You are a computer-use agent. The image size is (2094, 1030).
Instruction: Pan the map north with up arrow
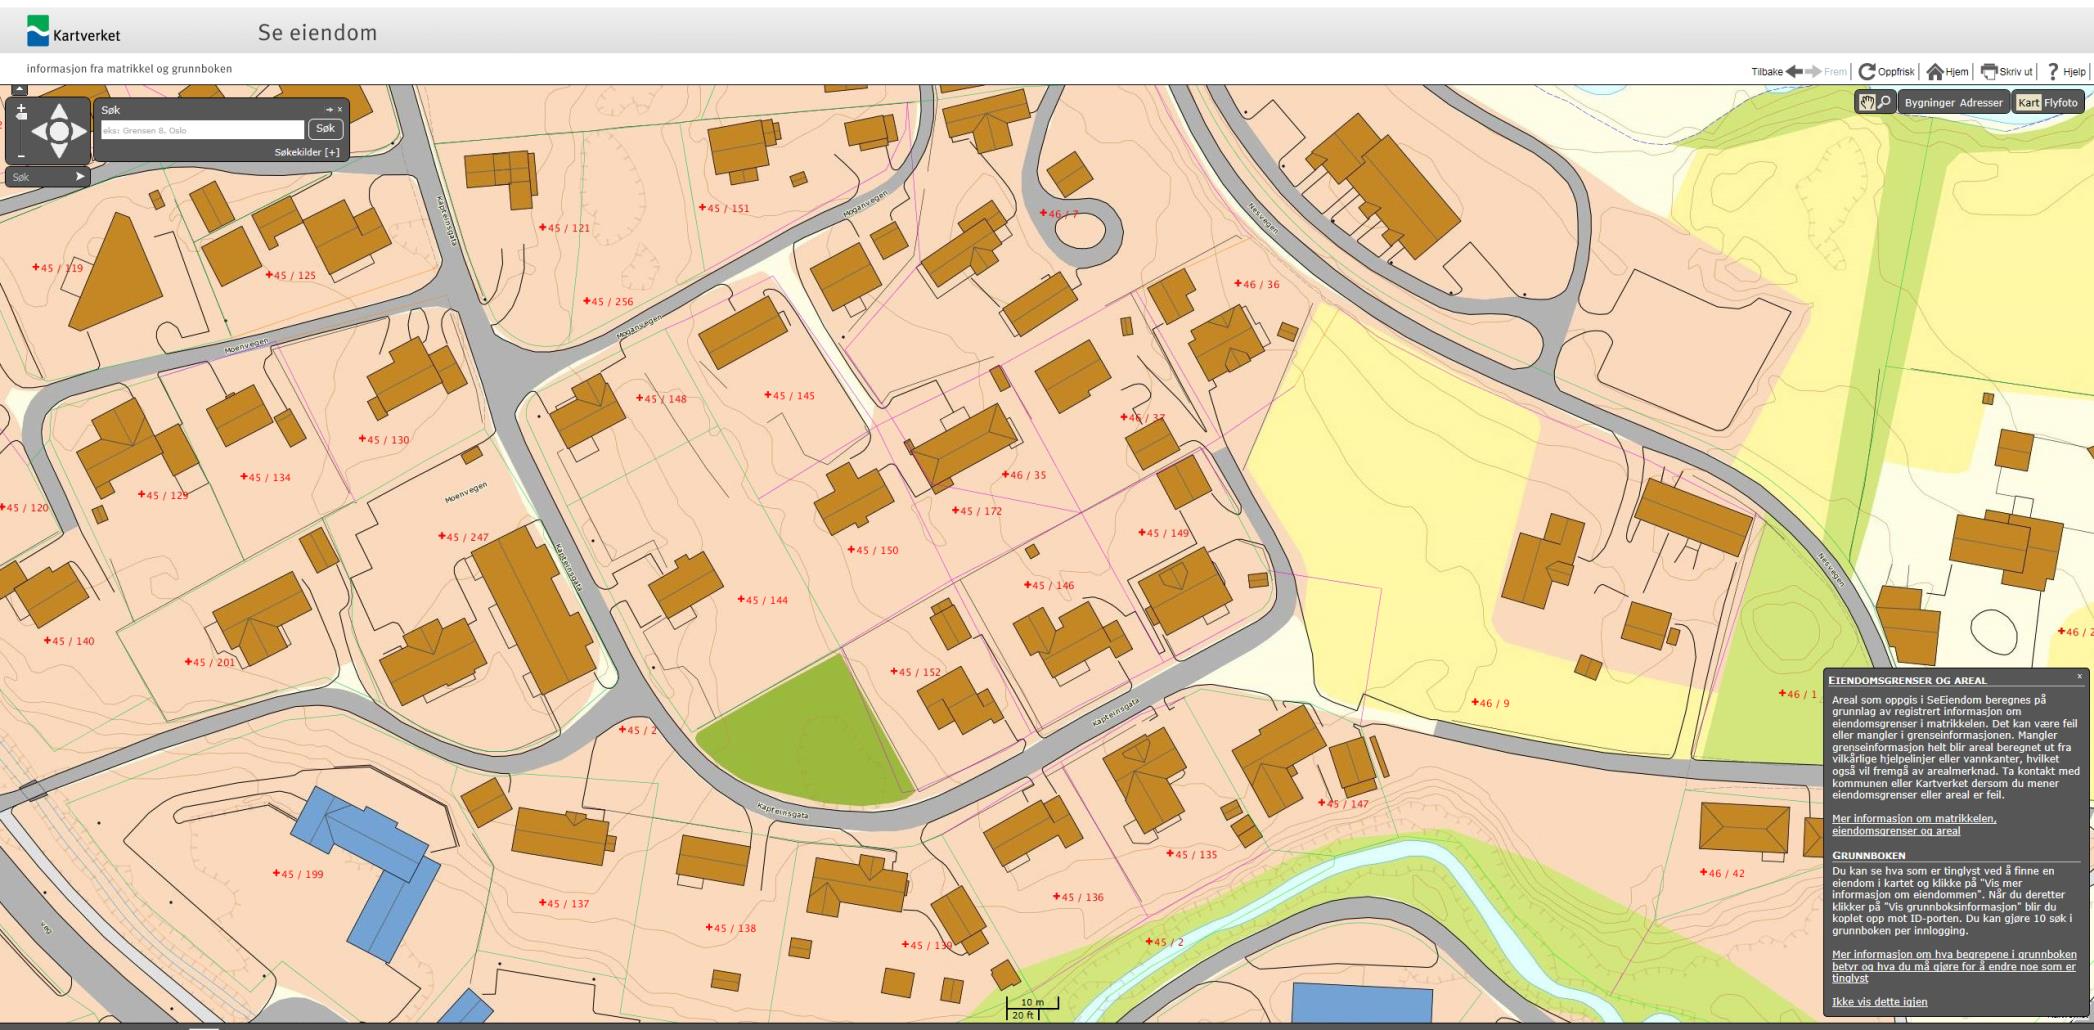[x=59, y=111]
